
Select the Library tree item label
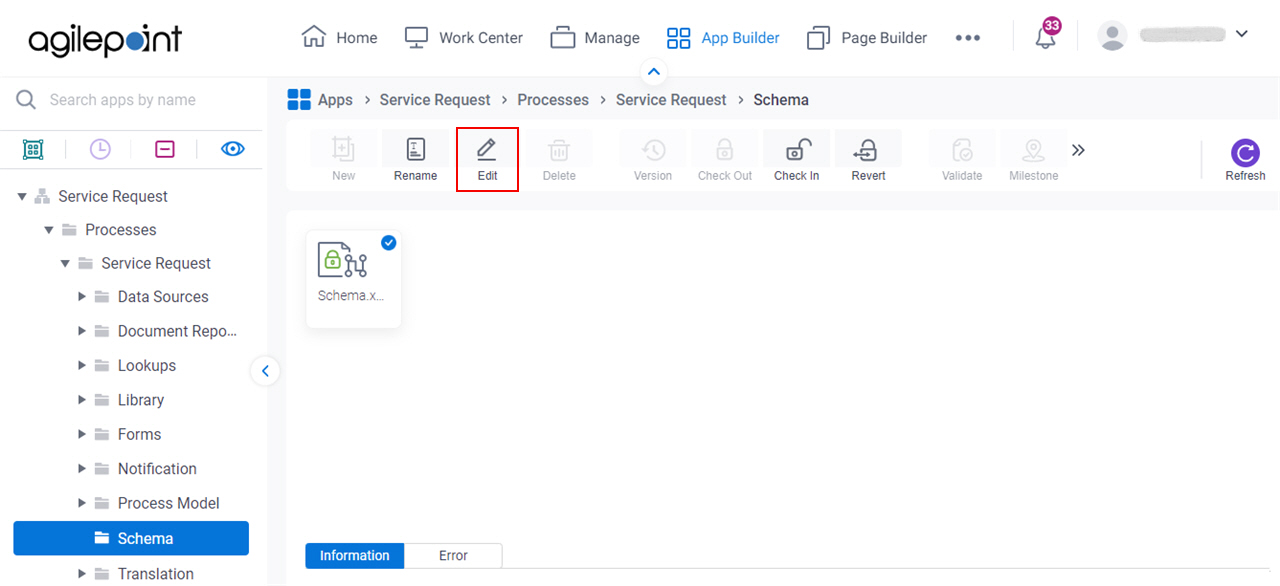(x=141, y=400)
